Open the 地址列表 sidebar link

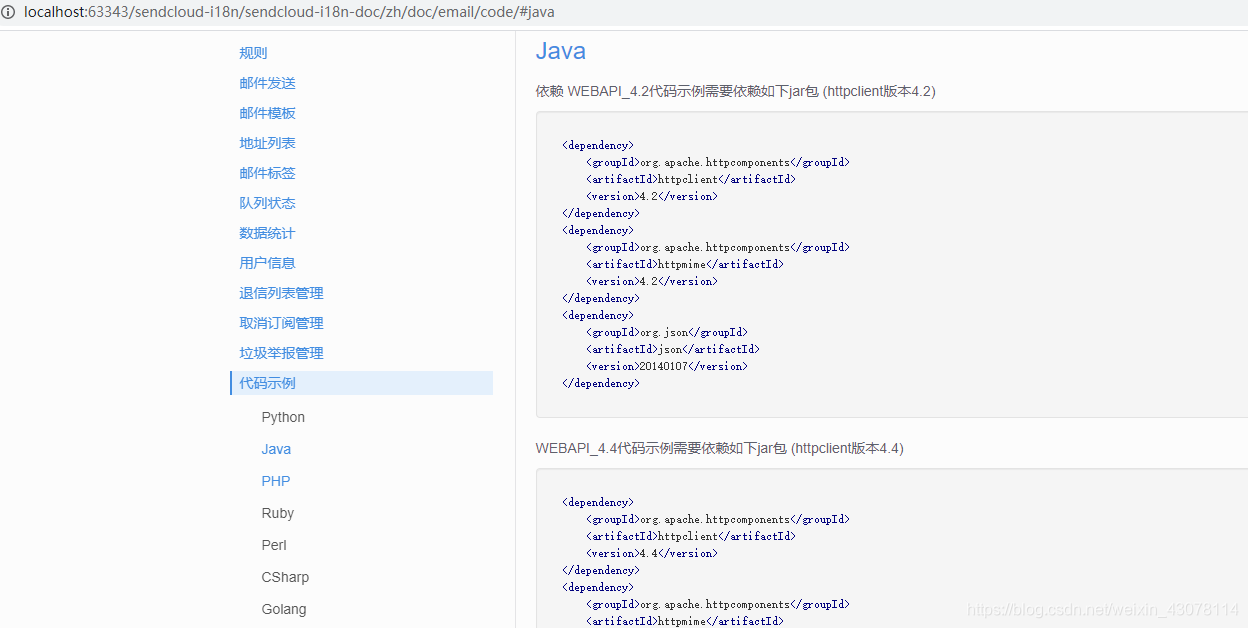coord(267,143)
